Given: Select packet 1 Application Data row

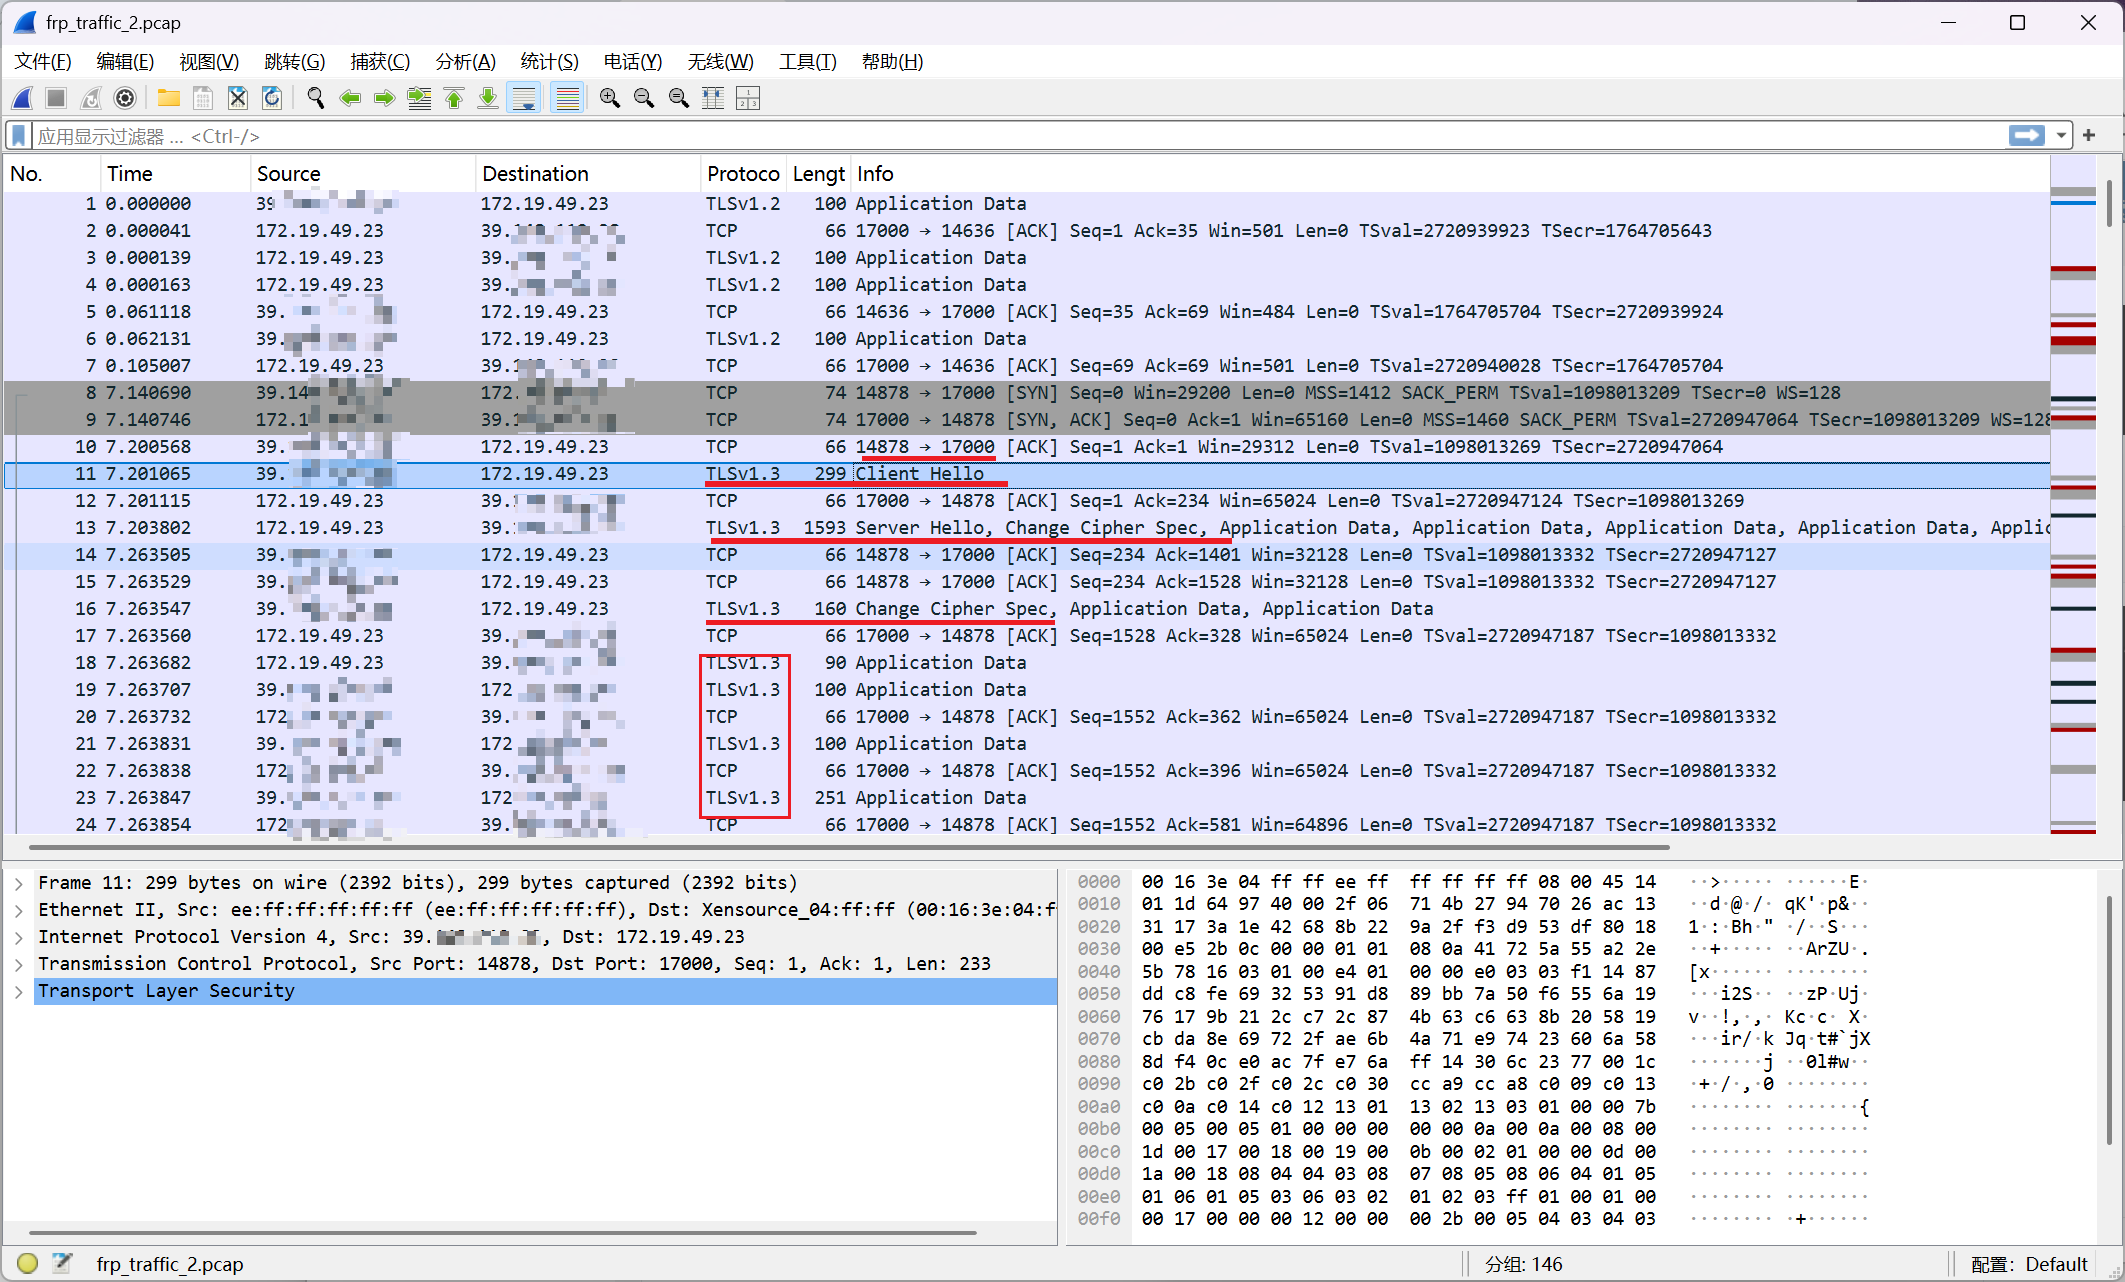Looking at the screenshot, I should tap(1026, 204).
